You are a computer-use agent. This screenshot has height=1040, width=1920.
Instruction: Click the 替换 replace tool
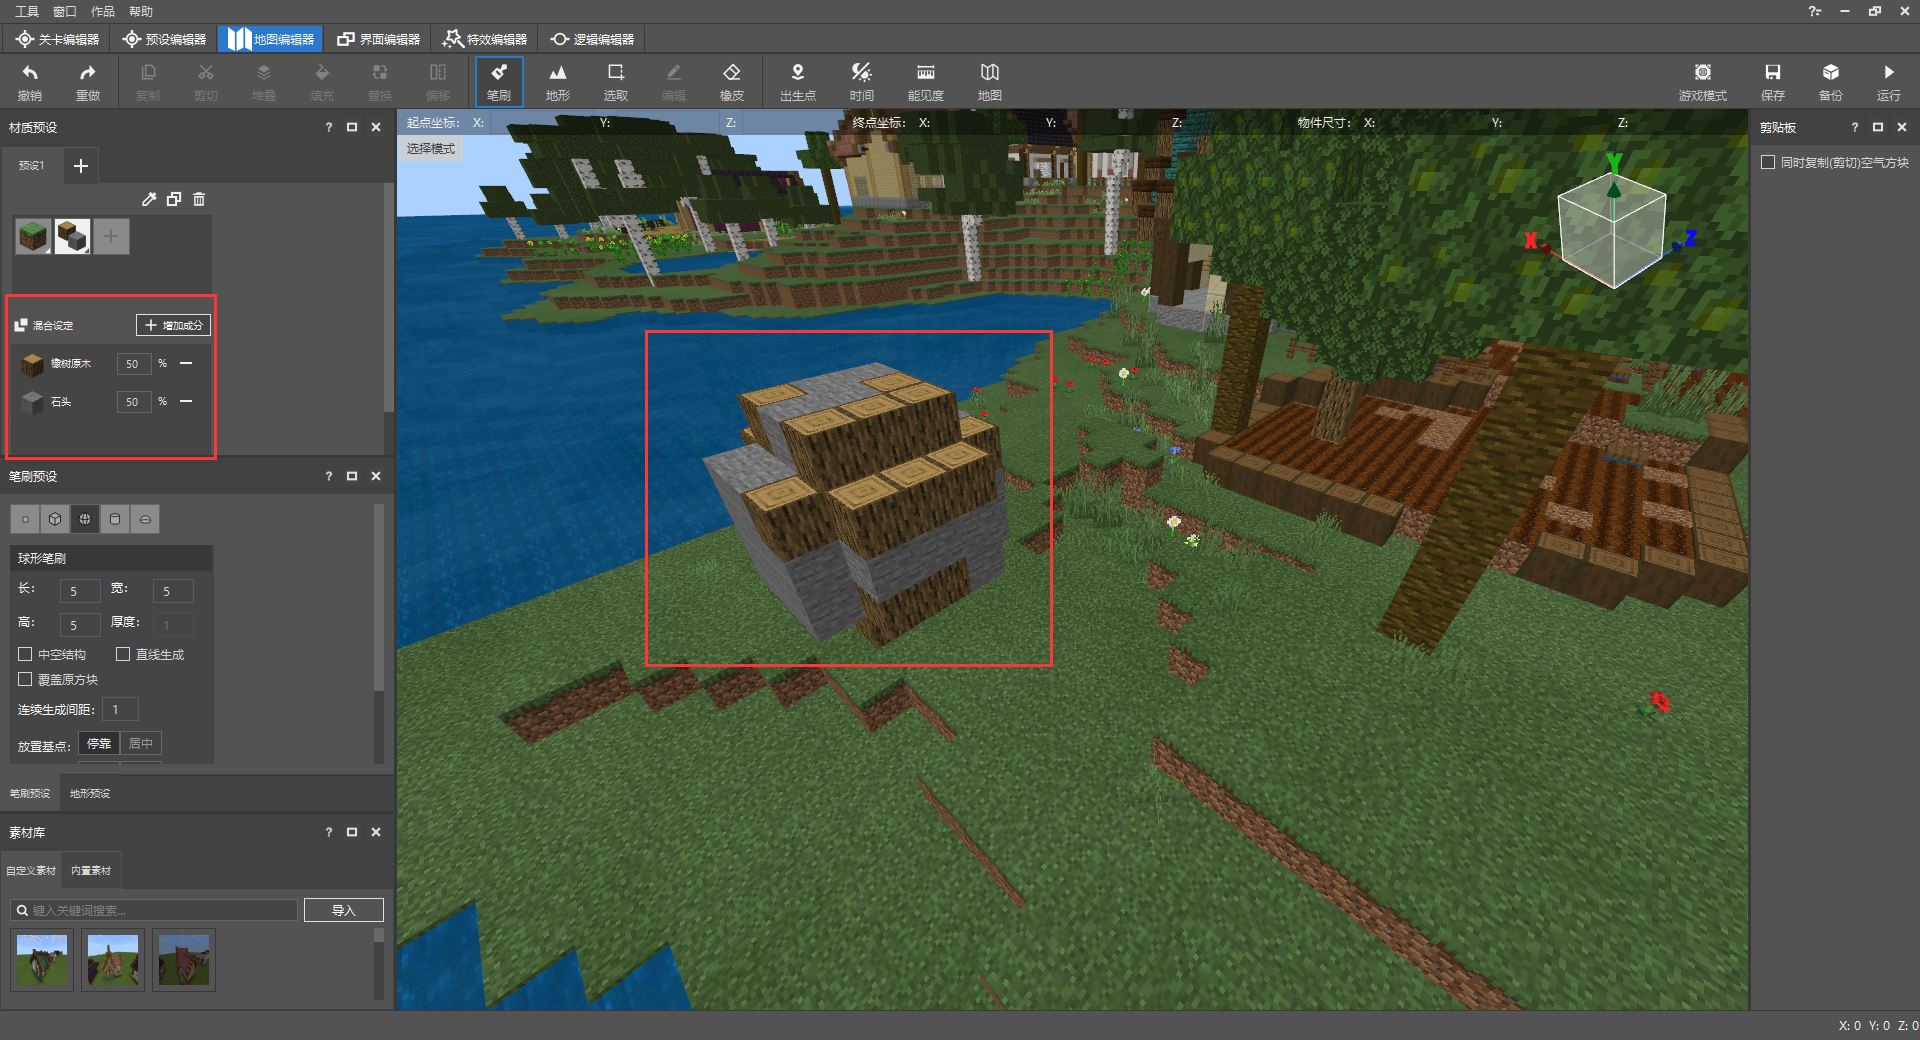(380, 81)
